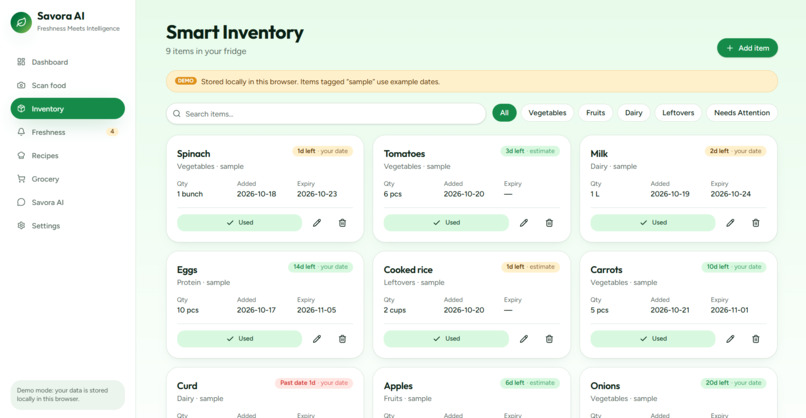Go to Scan food
Screen dimensions: 806x418
point(67,85)
